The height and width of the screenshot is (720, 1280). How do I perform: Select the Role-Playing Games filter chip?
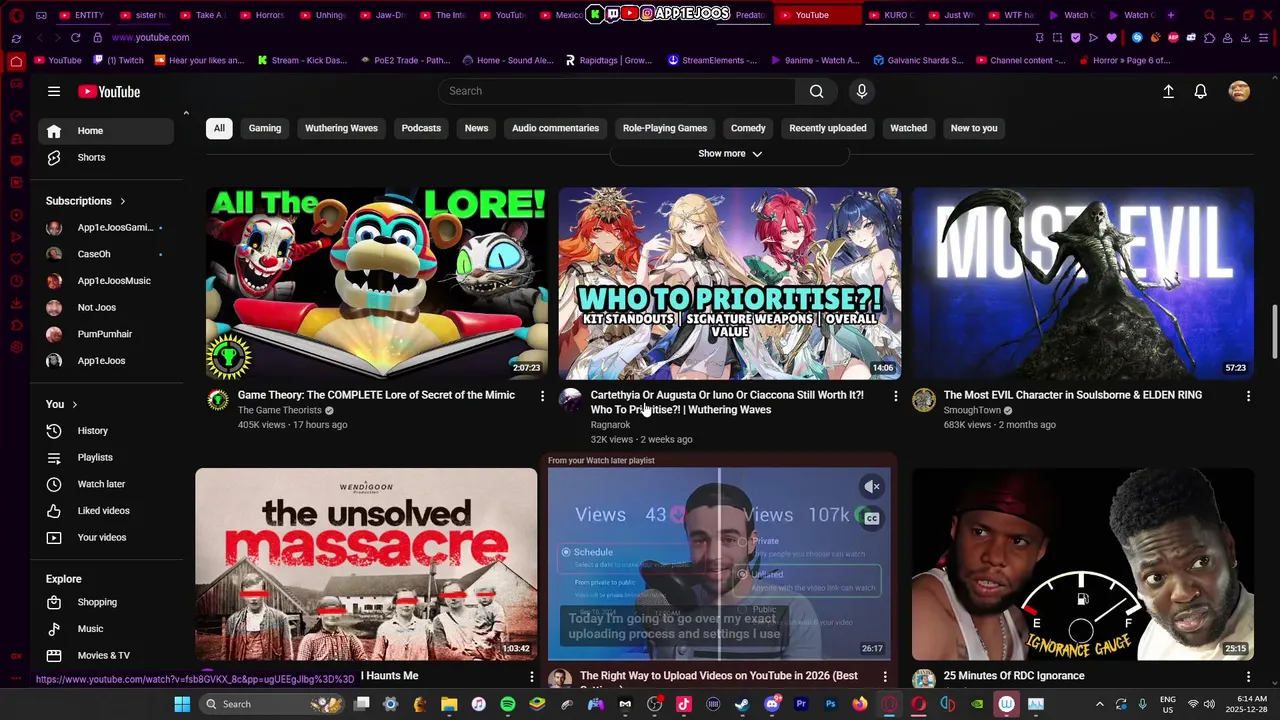665,128
